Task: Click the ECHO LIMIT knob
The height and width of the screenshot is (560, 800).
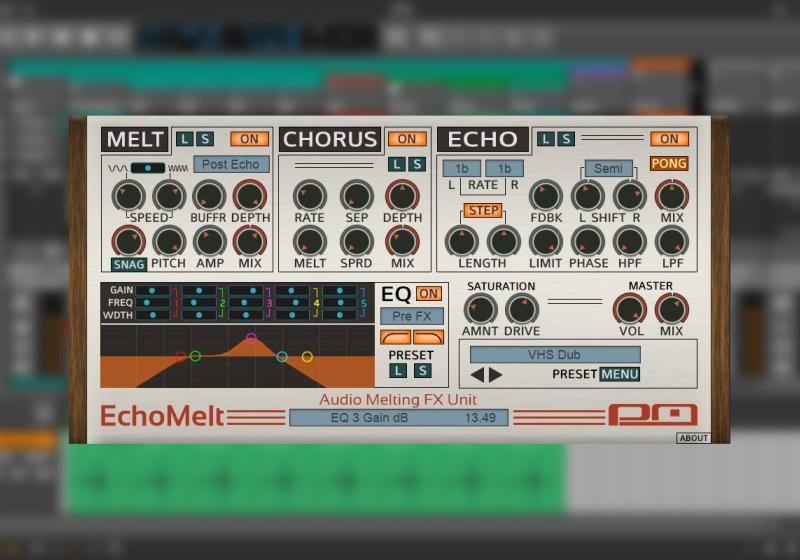Action: tap(546, 241)
